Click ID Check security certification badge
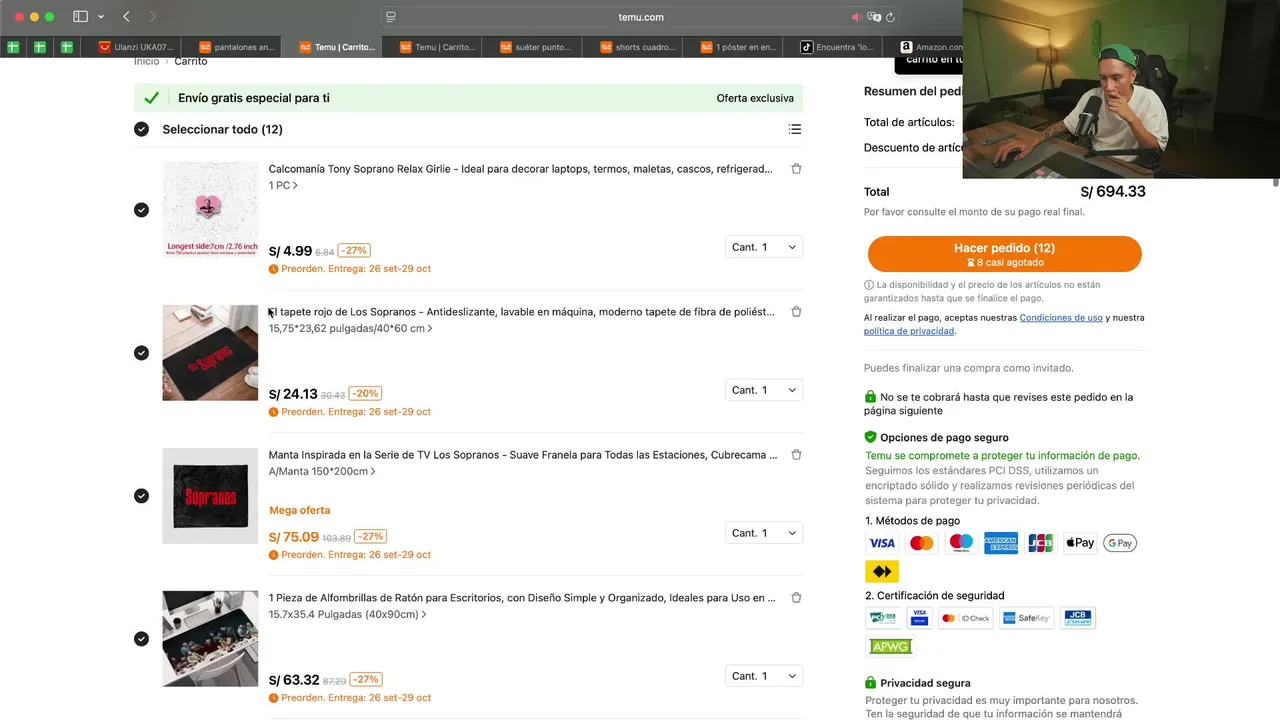1280x720 pixels. (x=967, y=618)
